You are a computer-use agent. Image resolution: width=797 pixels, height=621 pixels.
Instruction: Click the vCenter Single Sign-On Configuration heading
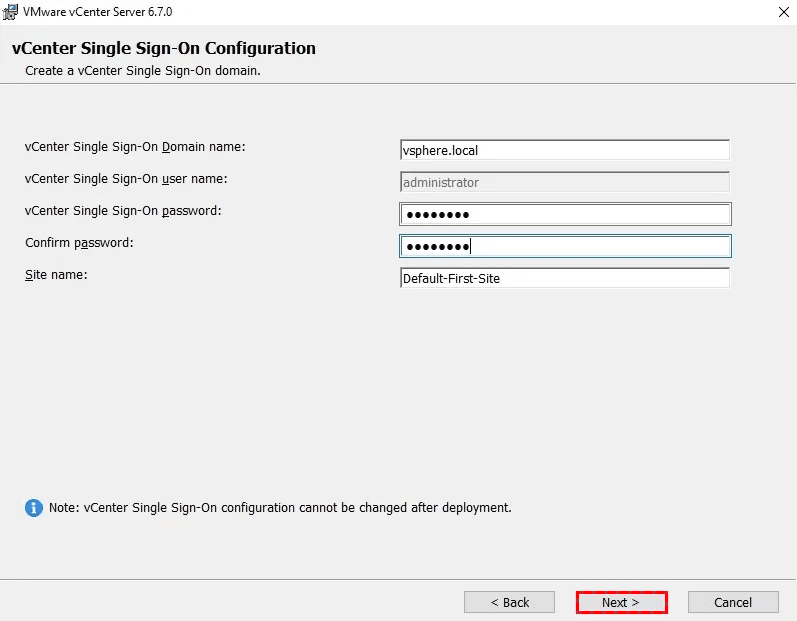tap(164, 49)
